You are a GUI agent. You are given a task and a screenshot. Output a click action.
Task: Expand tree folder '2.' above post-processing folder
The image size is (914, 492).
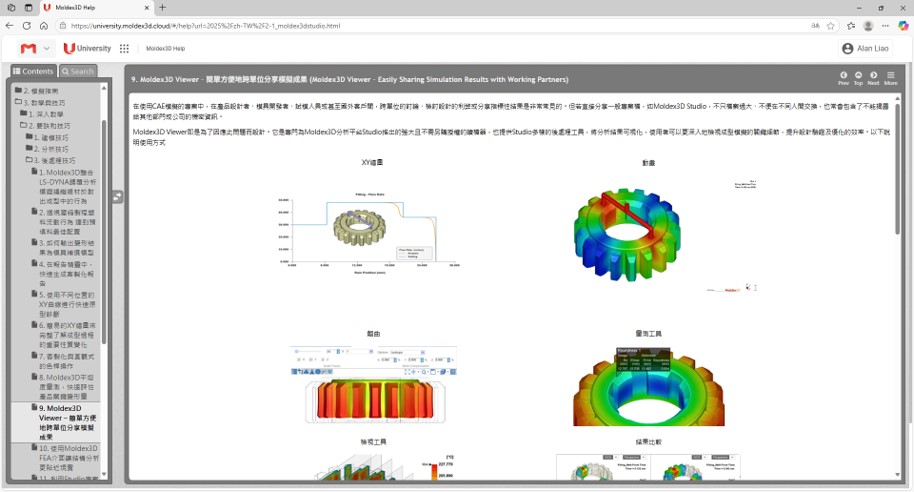pos(29,149)
